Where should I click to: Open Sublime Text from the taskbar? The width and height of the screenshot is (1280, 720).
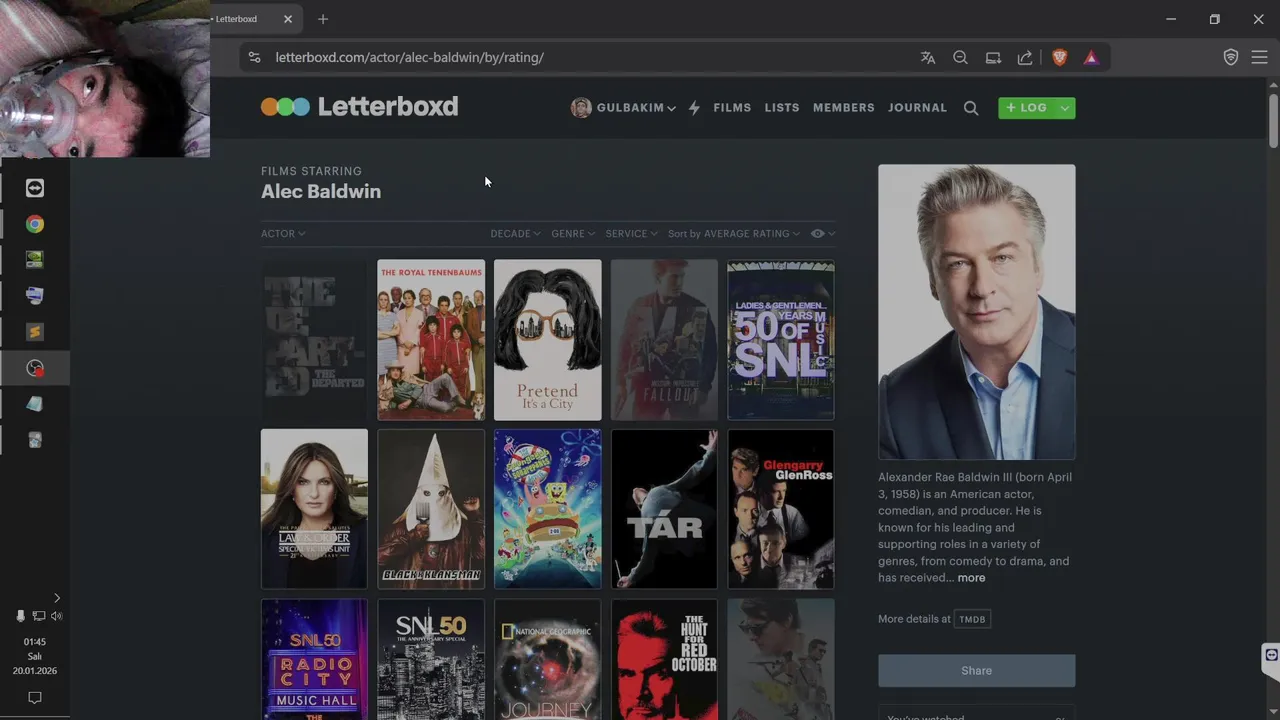coord(35,332)
